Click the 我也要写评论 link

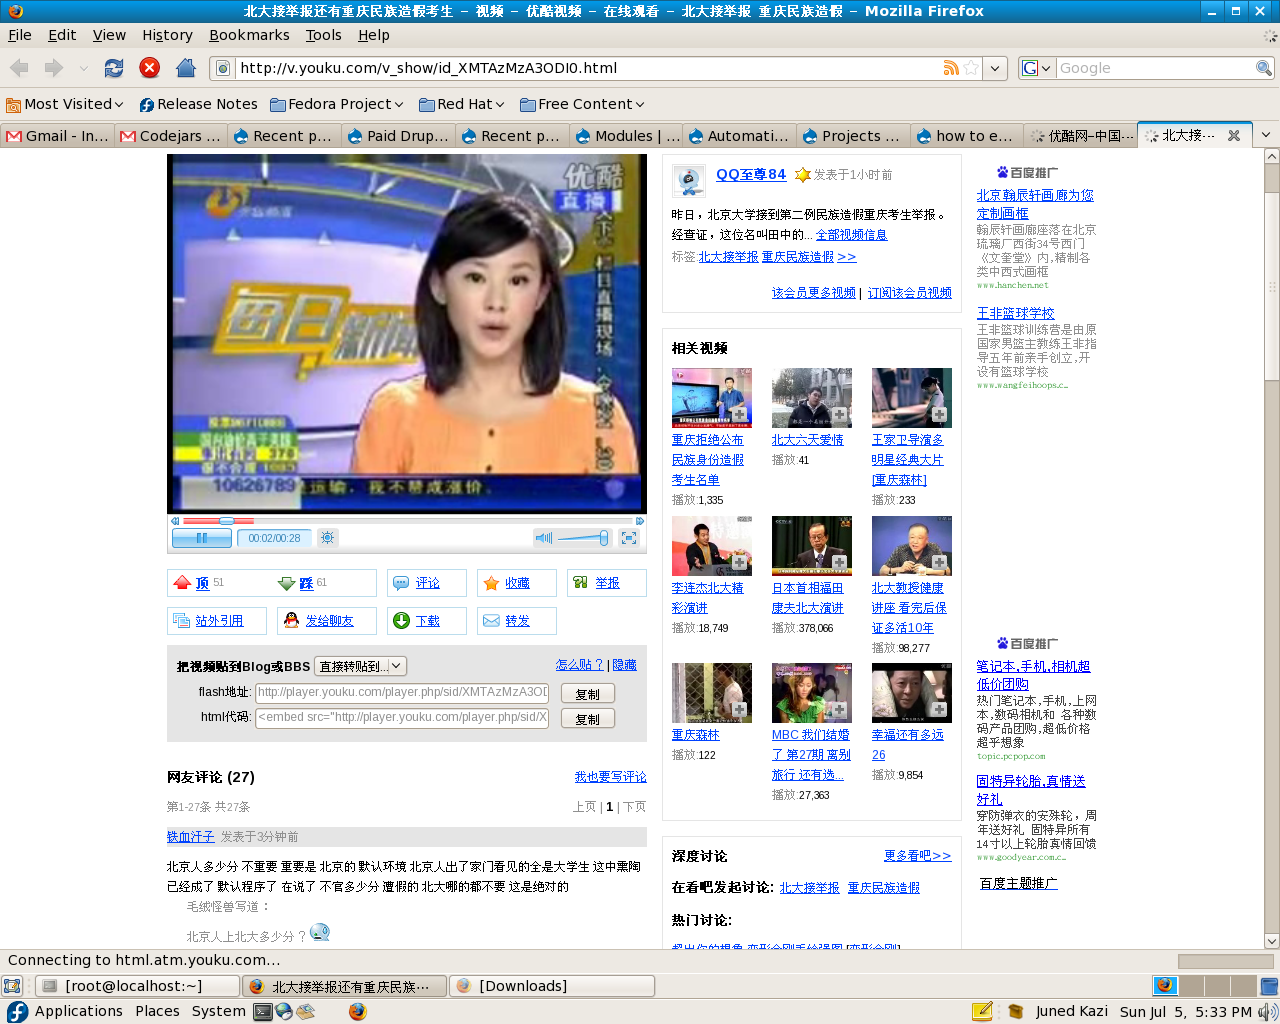pyautogui.click(x=610, y=777)
